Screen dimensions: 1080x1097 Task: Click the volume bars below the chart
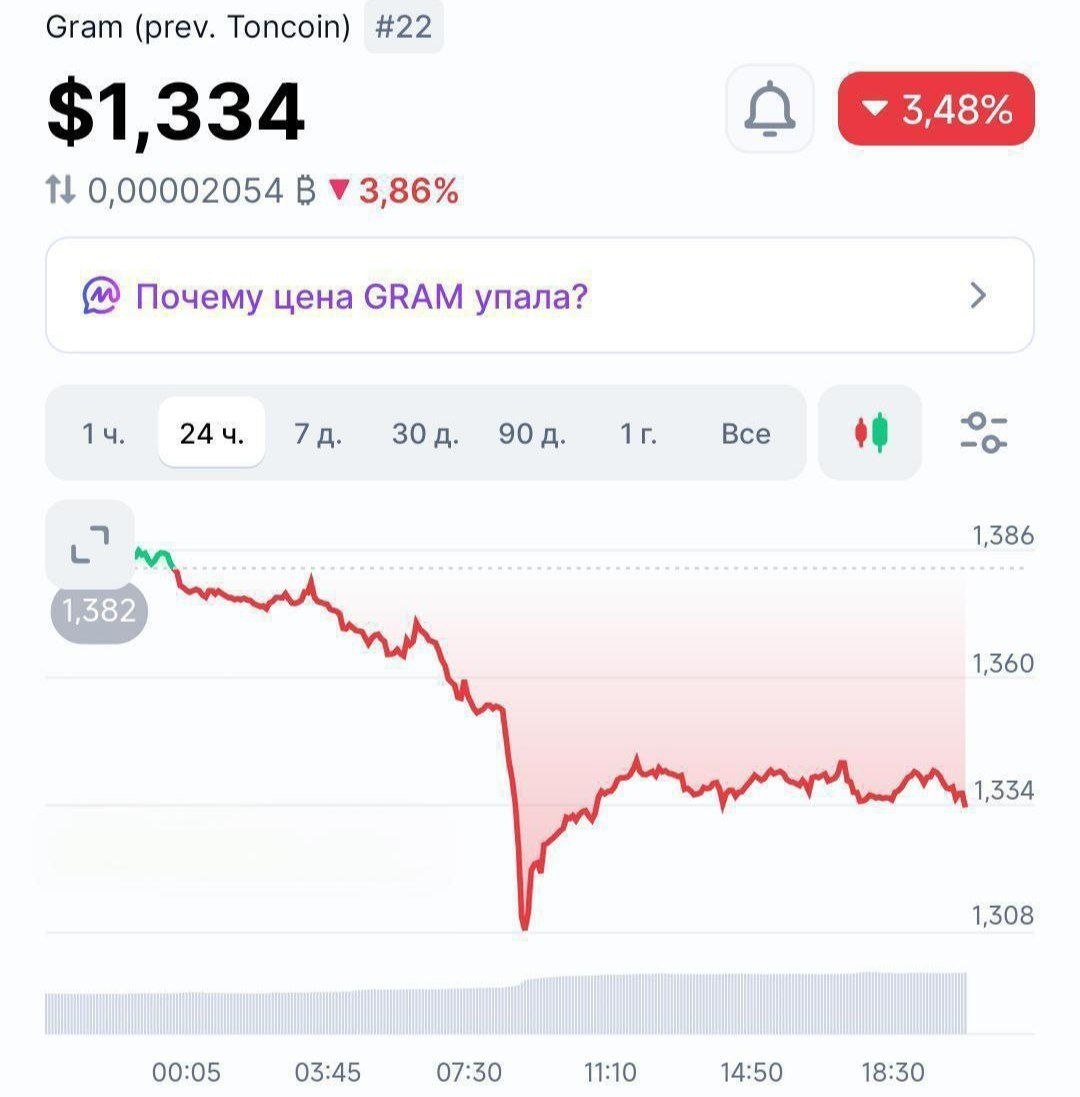(506, 1003)
